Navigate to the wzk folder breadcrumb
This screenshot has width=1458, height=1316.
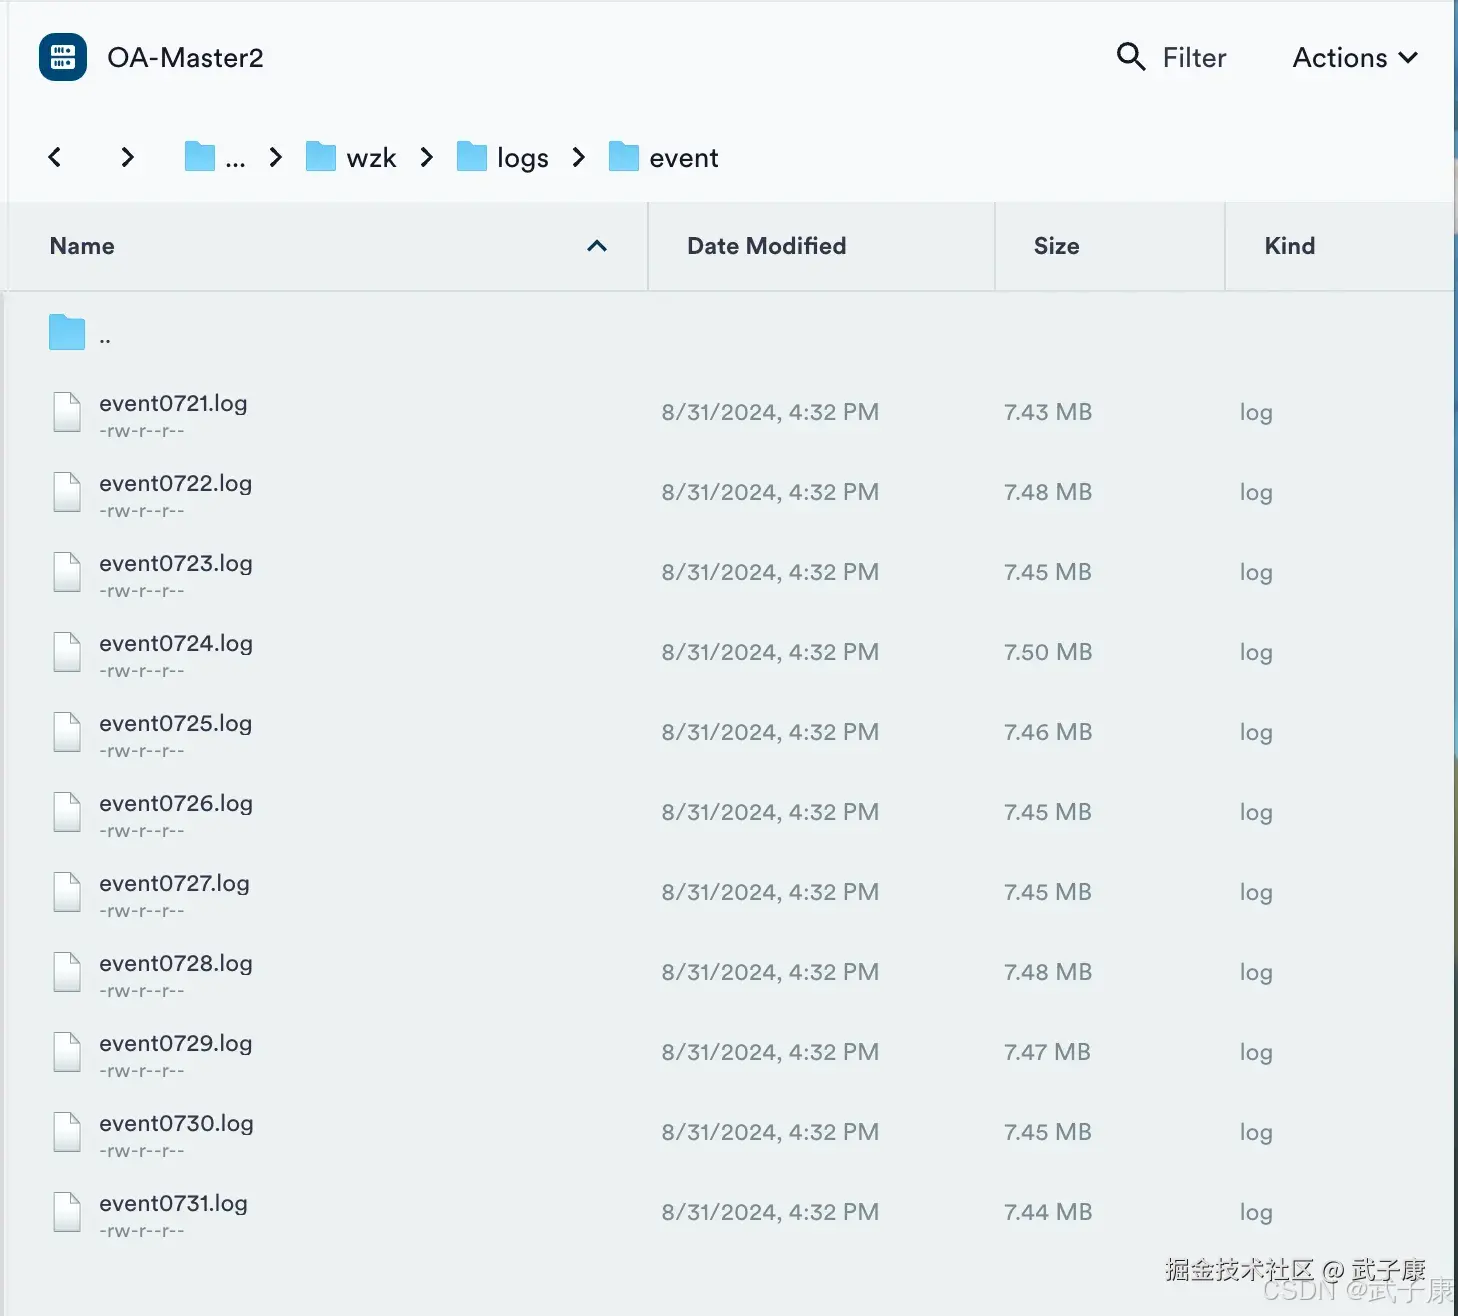pos(351,157)
